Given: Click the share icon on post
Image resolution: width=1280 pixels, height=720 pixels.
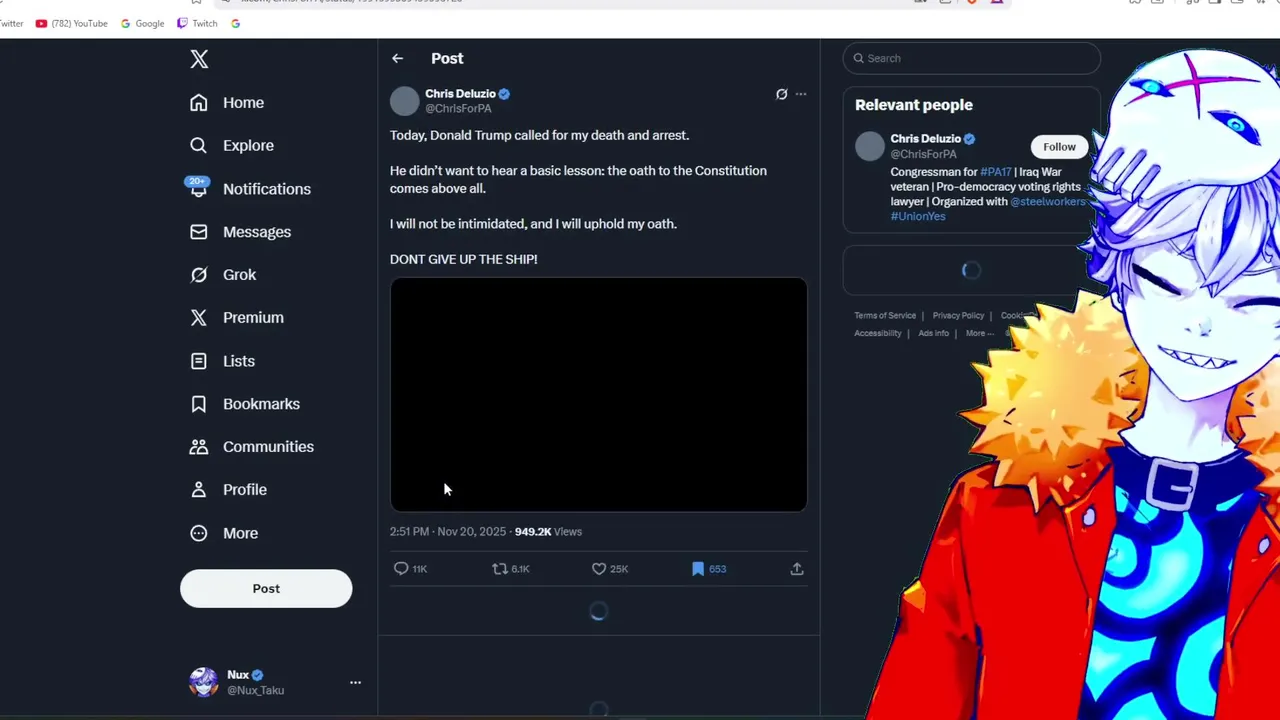Looking at the screenshot, I should click(797, 569).
